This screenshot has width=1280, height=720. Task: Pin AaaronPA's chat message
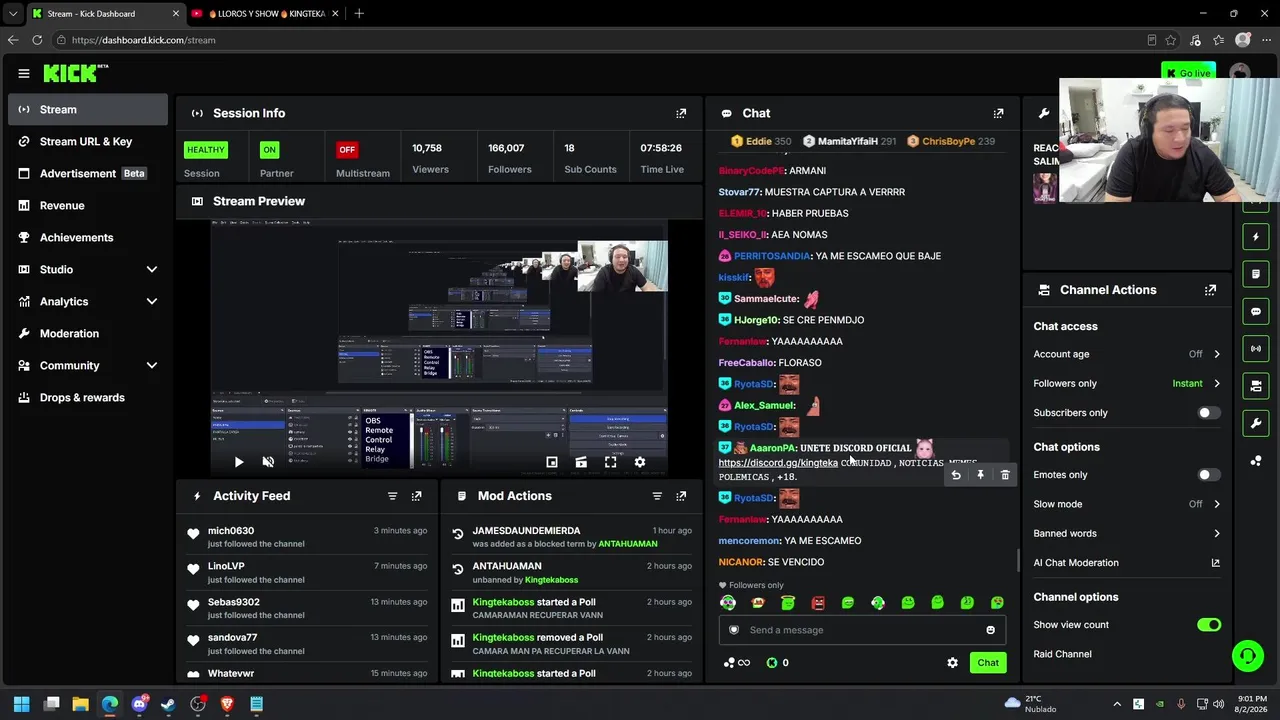pos(980,475)
